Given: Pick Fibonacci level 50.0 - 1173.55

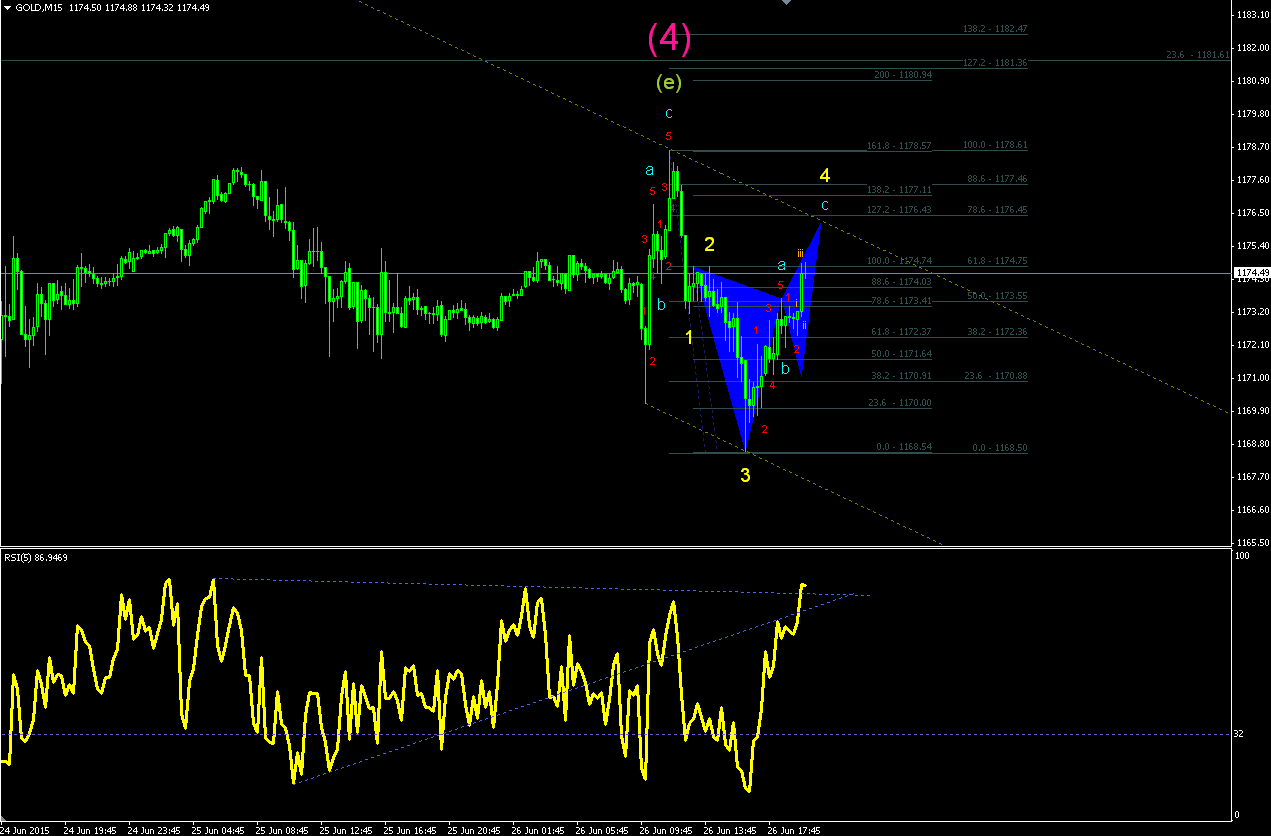Looking at the screenshot, I should tap(997, 296).
